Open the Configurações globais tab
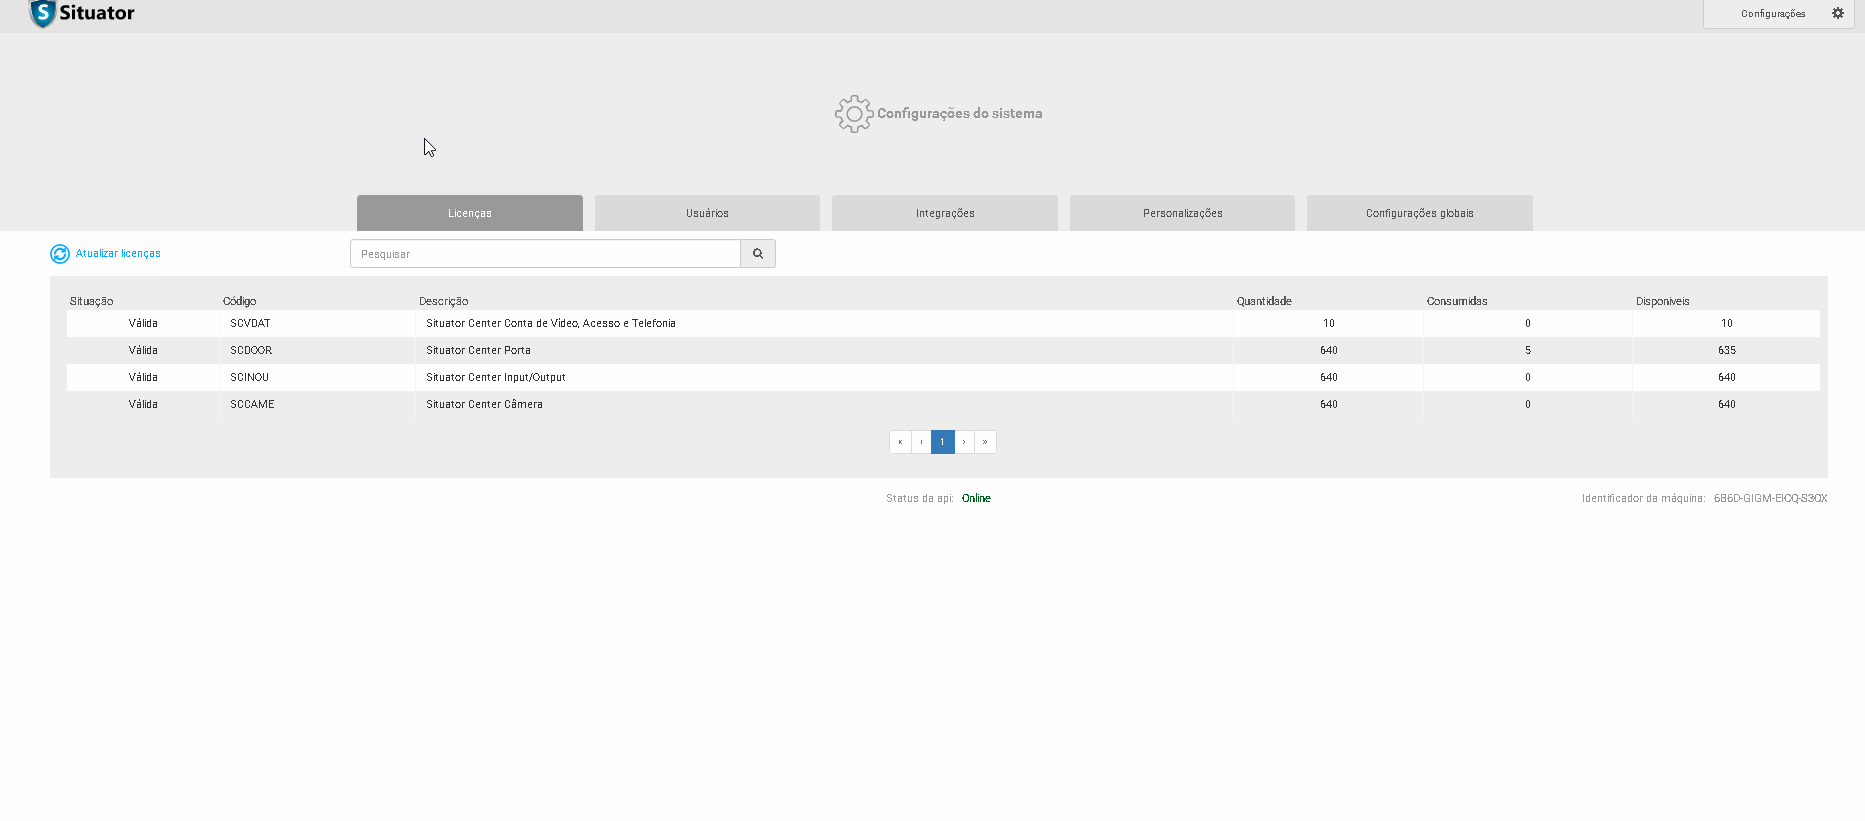 click(x=1420, y=213)
